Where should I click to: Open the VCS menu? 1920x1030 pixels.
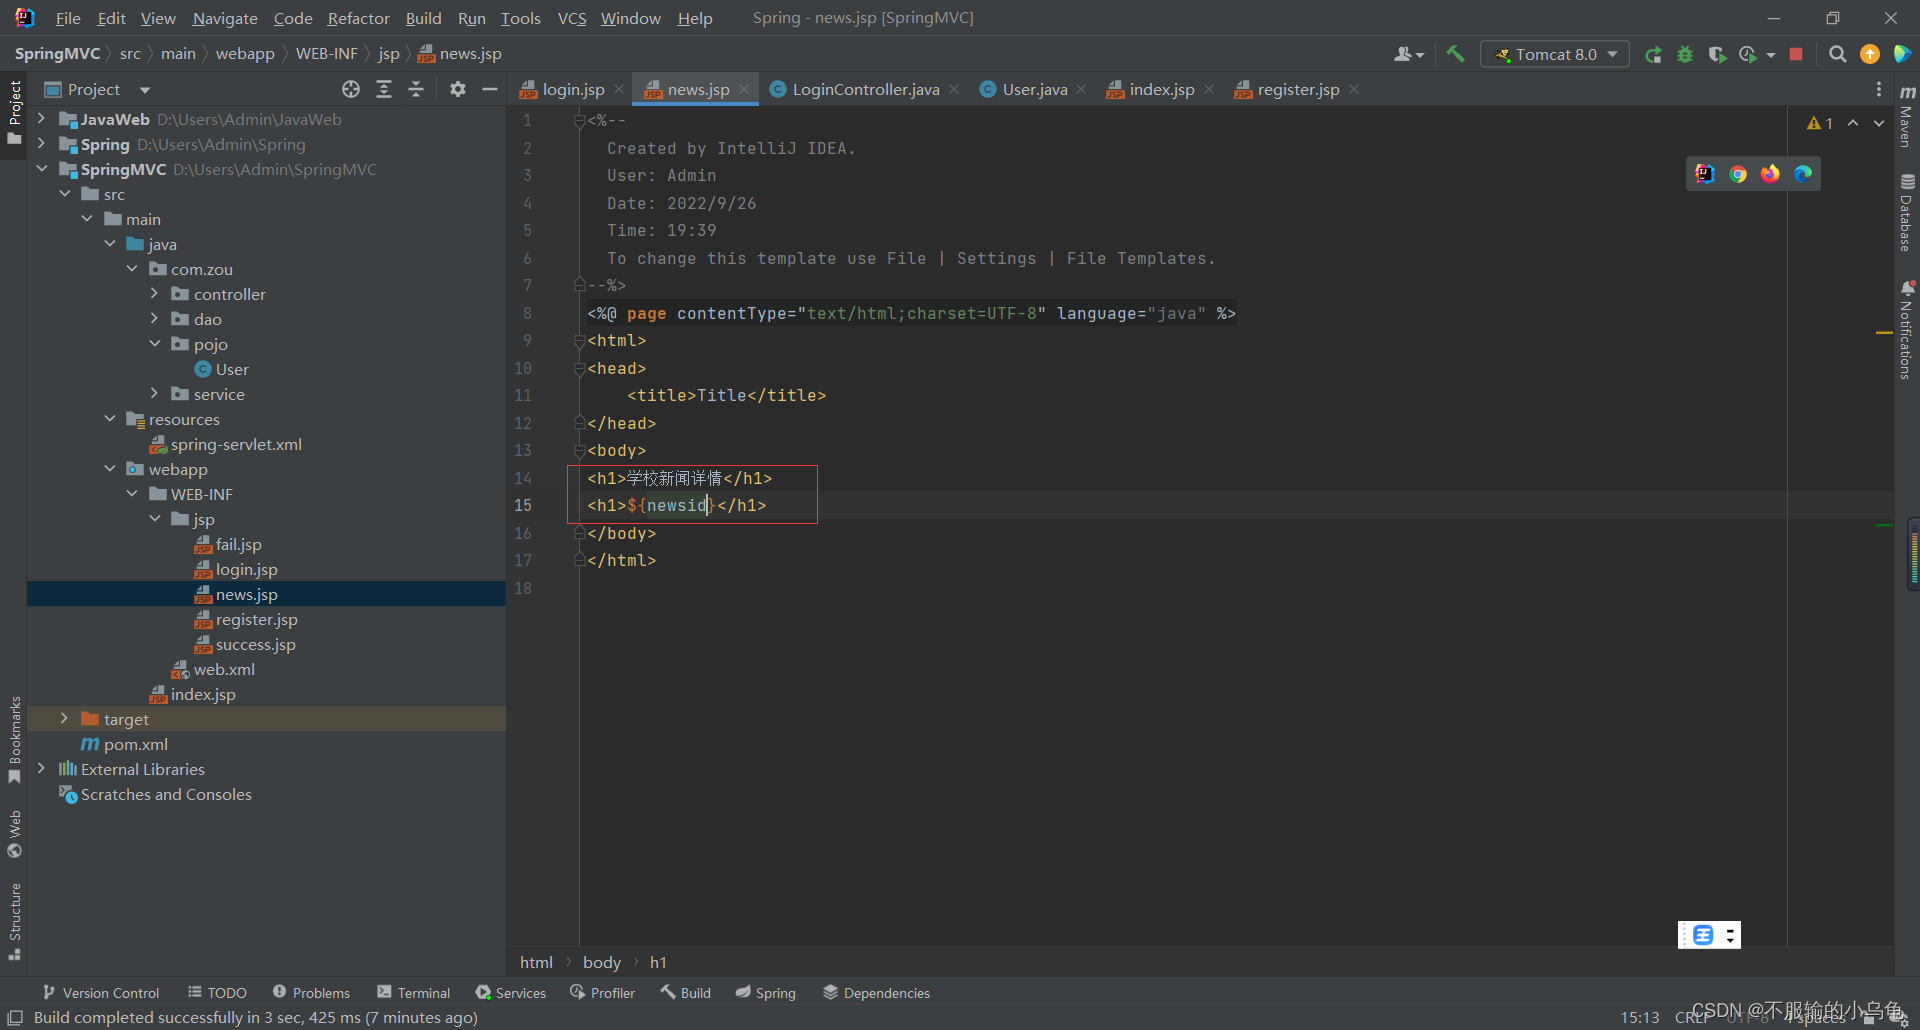pyautogui.click(x=572, y=18)
